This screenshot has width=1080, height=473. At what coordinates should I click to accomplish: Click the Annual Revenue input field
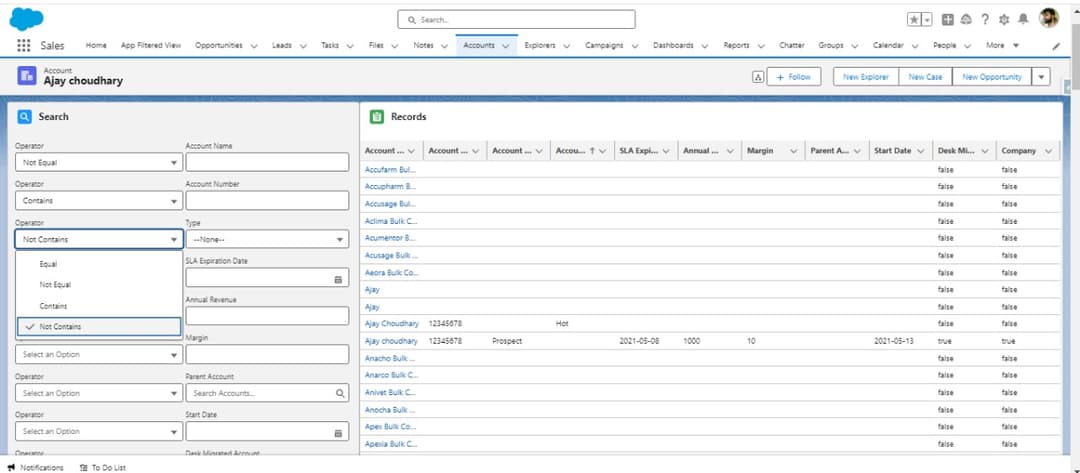[267, 316]
